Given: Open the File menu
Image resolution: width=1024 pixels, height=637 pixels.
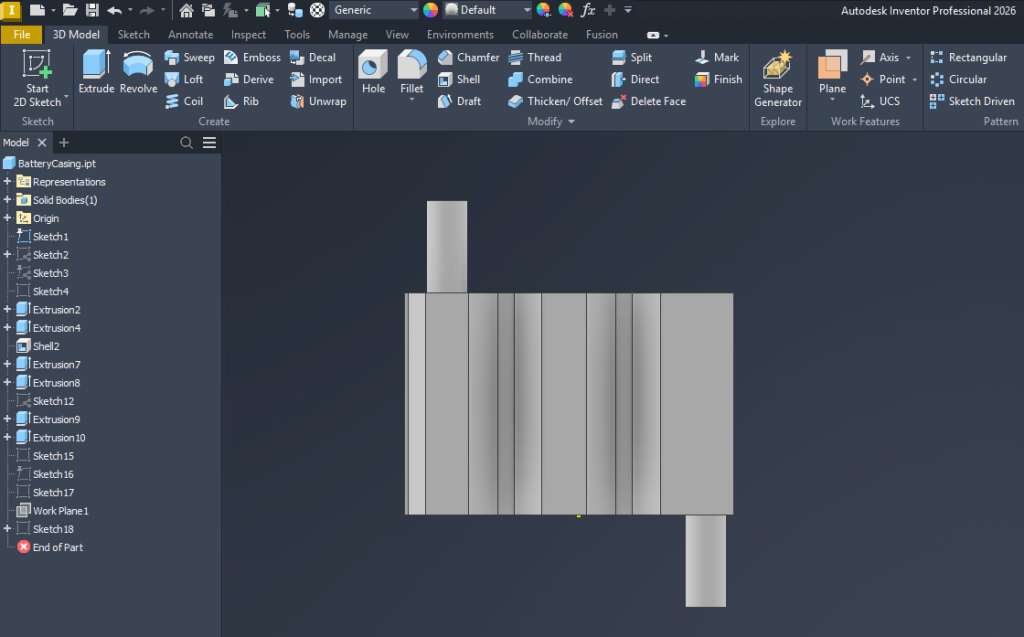Looking at the screenshot, I should pyautogui.click(x=21, y=34).
